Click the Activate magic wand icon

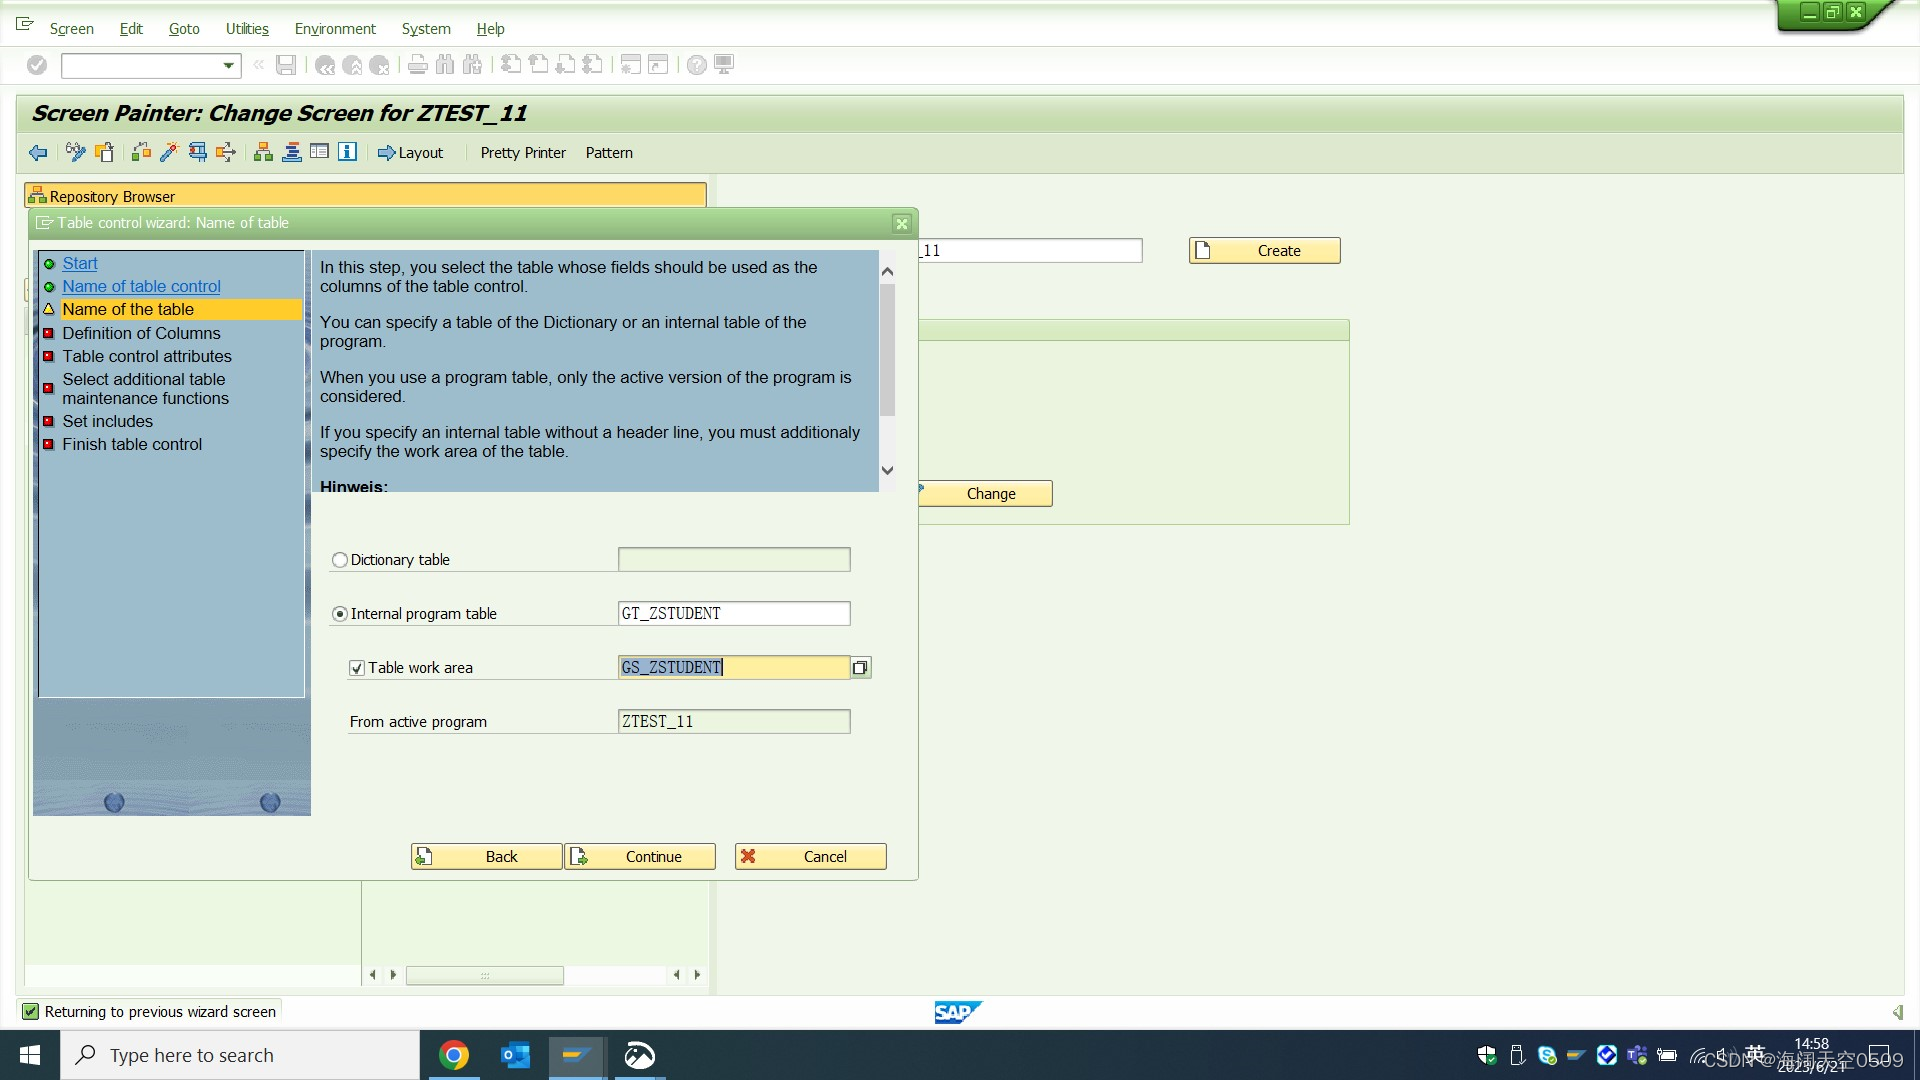coord(169,152)
